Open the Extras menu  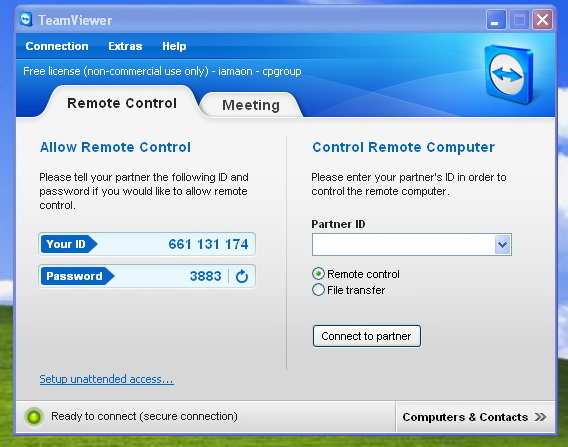coord(125,46)
